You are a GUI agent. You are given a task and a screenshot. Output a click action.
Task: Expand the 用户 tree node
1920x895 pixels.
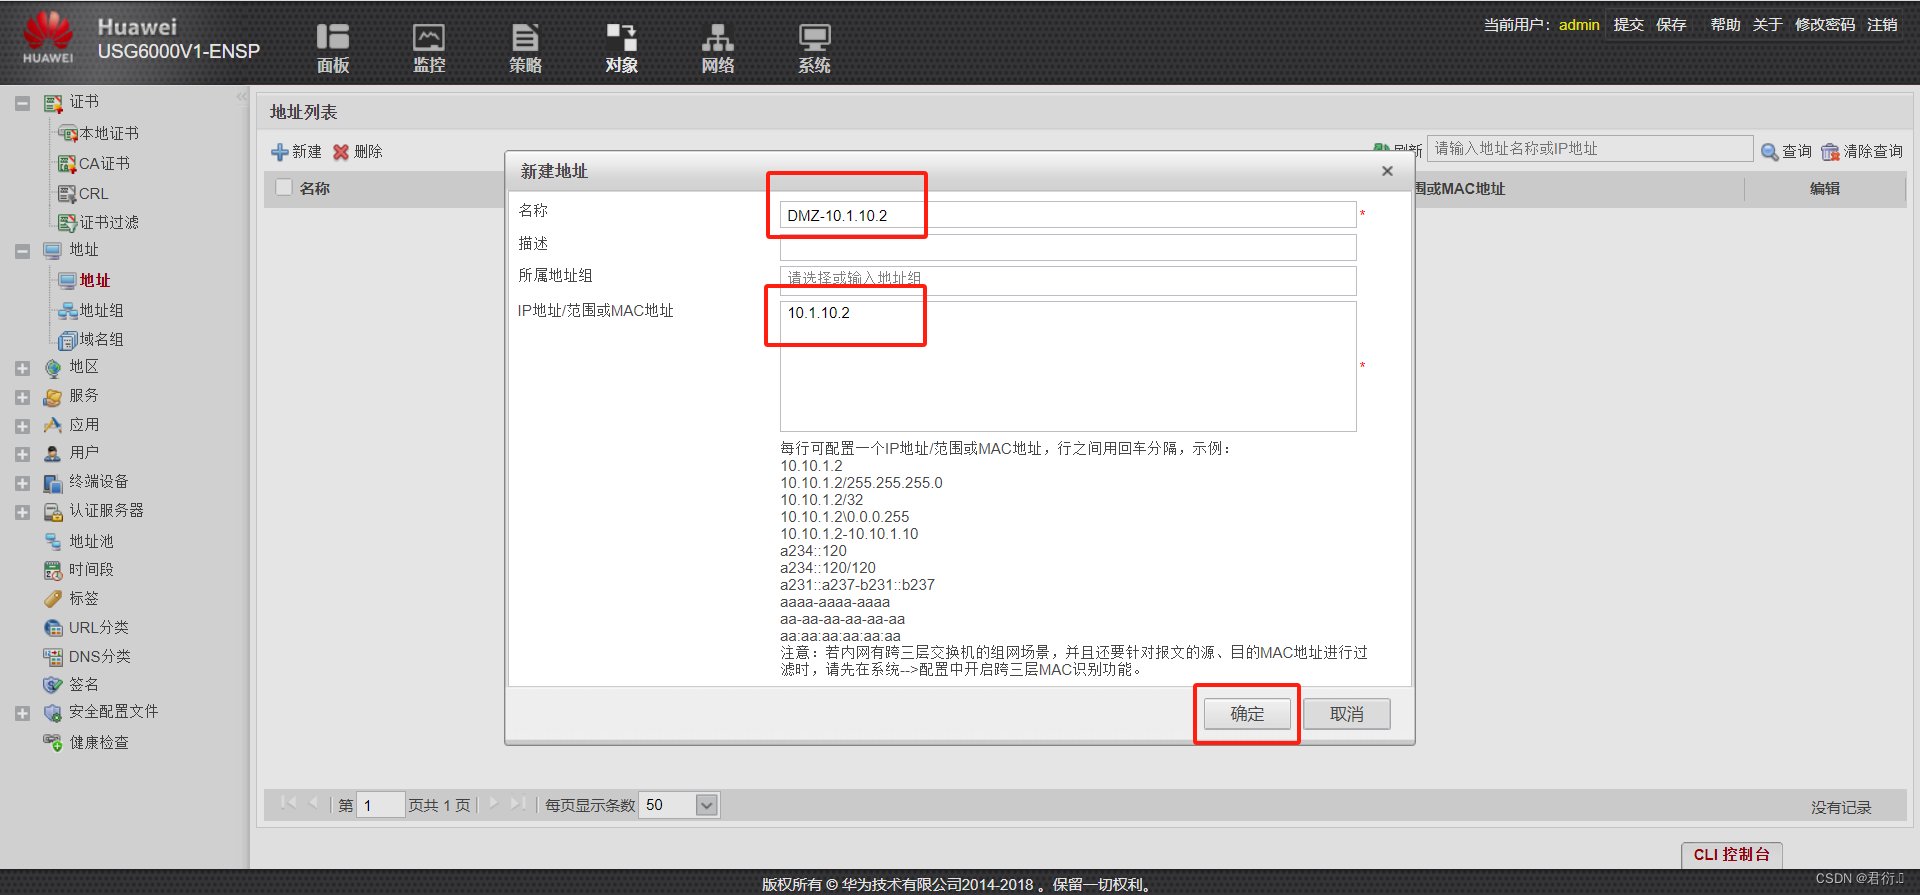[22, 454]
